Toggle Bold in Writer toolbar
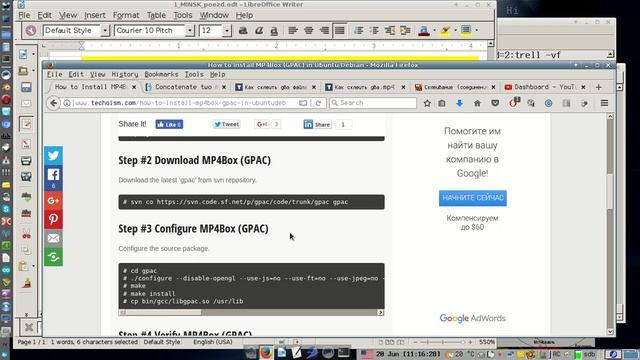Viewport: 640px width, 360px height. 243,31
